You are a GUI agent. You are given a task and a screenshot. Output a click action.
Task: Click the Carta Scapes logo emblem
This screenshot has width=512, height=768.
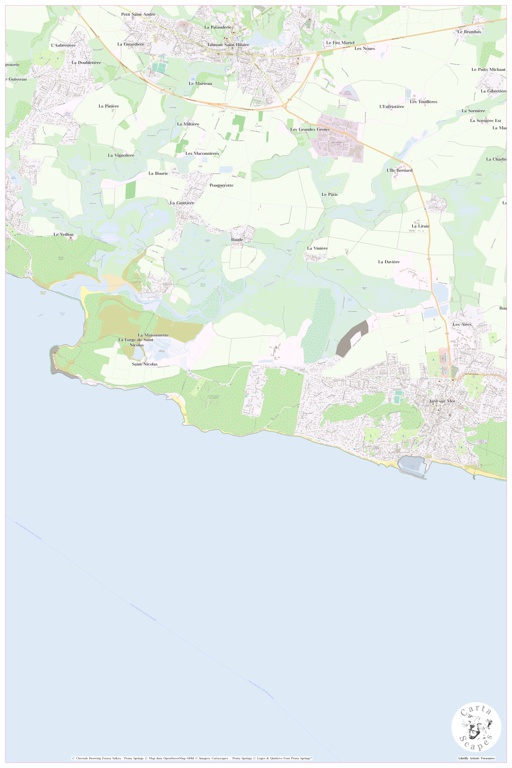coord(476,726)
